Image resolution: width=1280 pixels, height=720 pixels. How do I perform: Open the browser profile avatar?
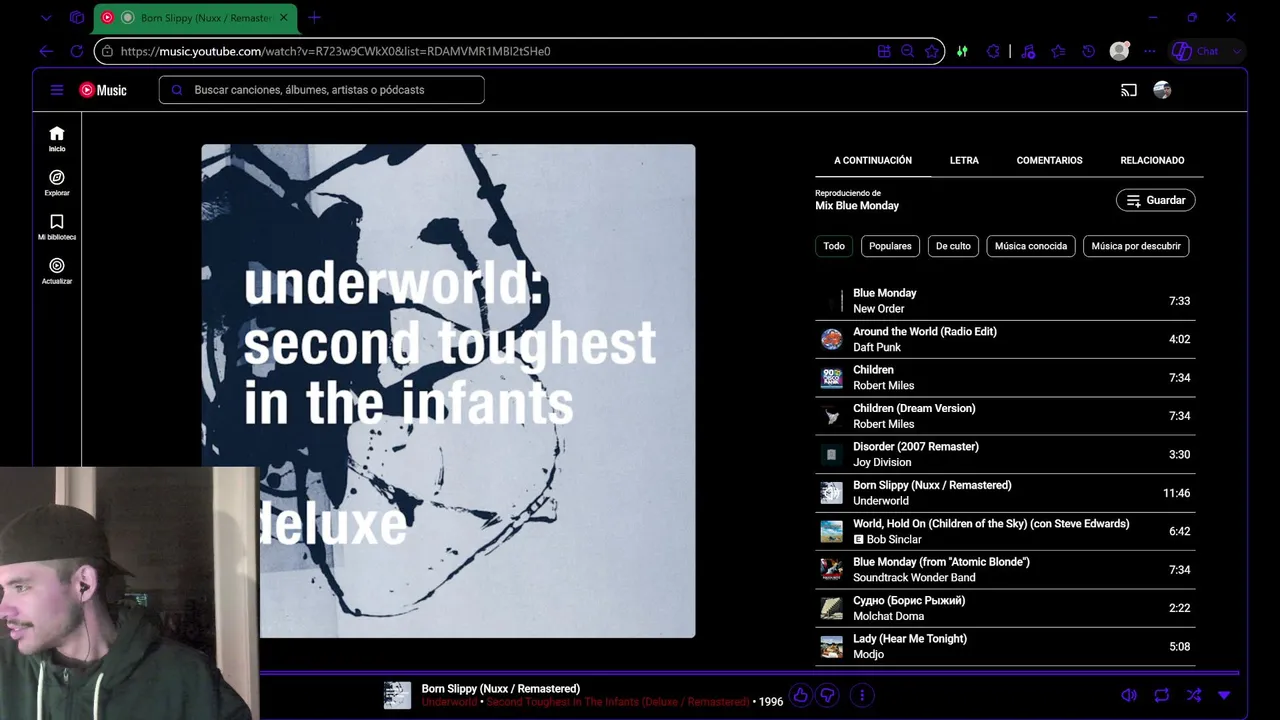(1119, 51)
